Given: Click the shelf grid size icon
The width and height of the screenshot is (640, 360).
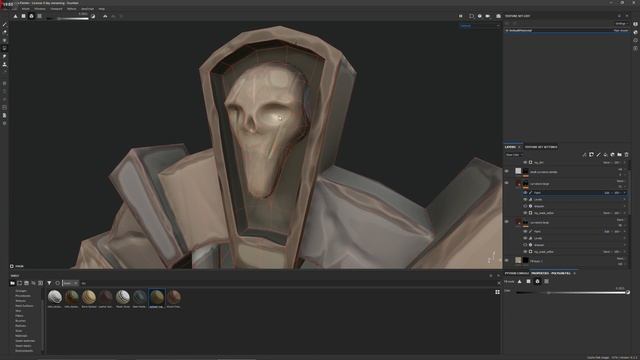Looking at the screenshot, I should 497,292.
